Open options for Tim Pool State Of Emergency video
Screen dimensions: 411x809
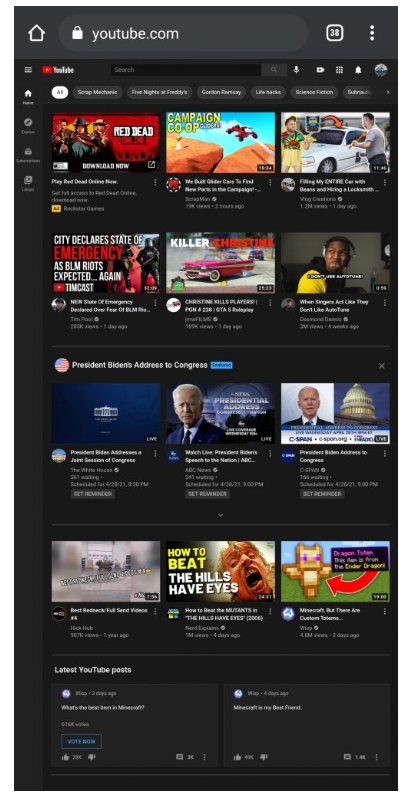[x=155, y=302]
